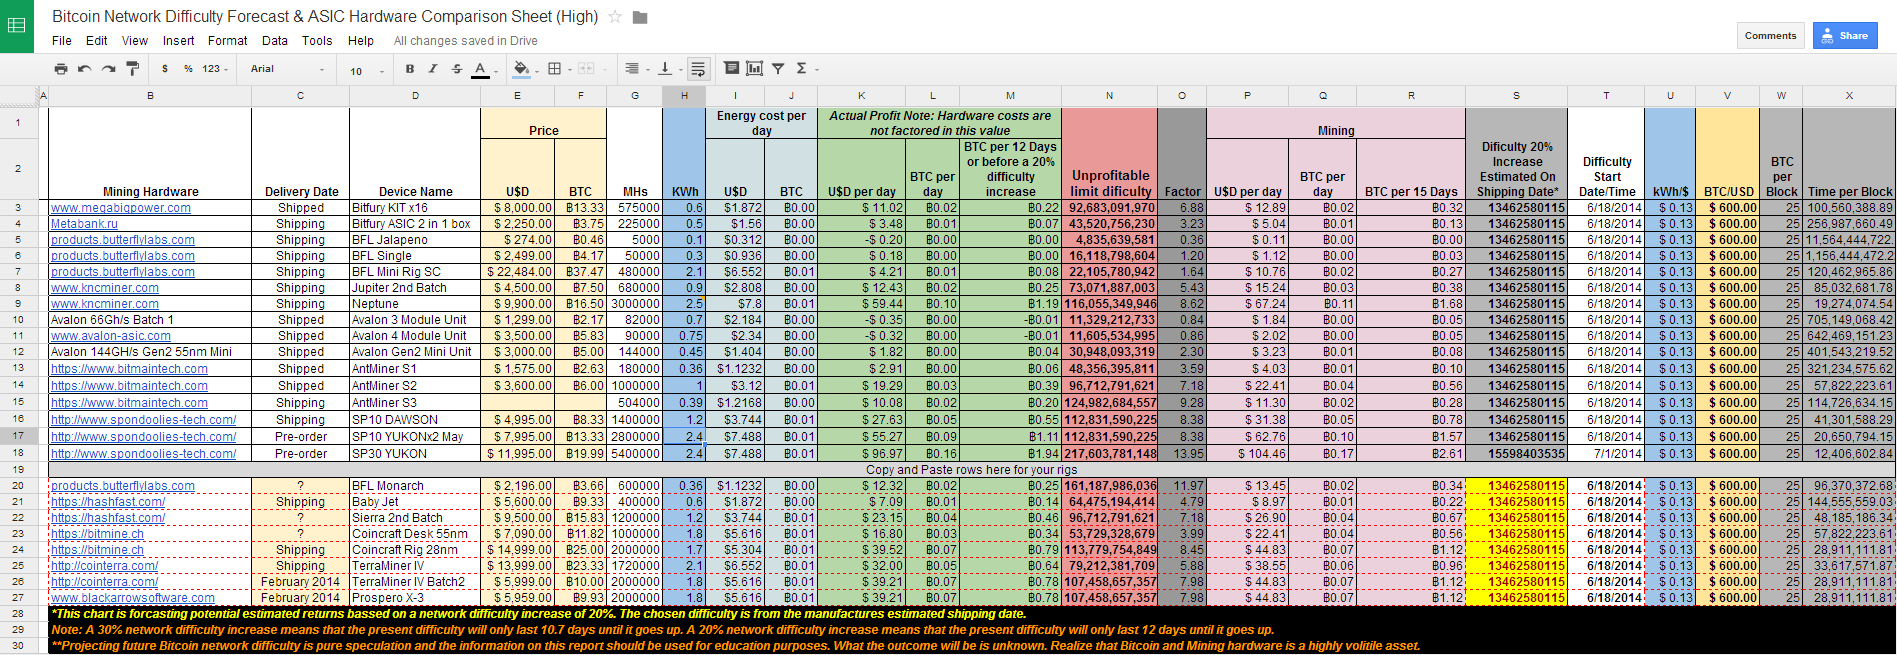The height and width of the screenshot is (655, 1897).
Task: Activate the Paint format tool
Action: click(x=132, y=69)
